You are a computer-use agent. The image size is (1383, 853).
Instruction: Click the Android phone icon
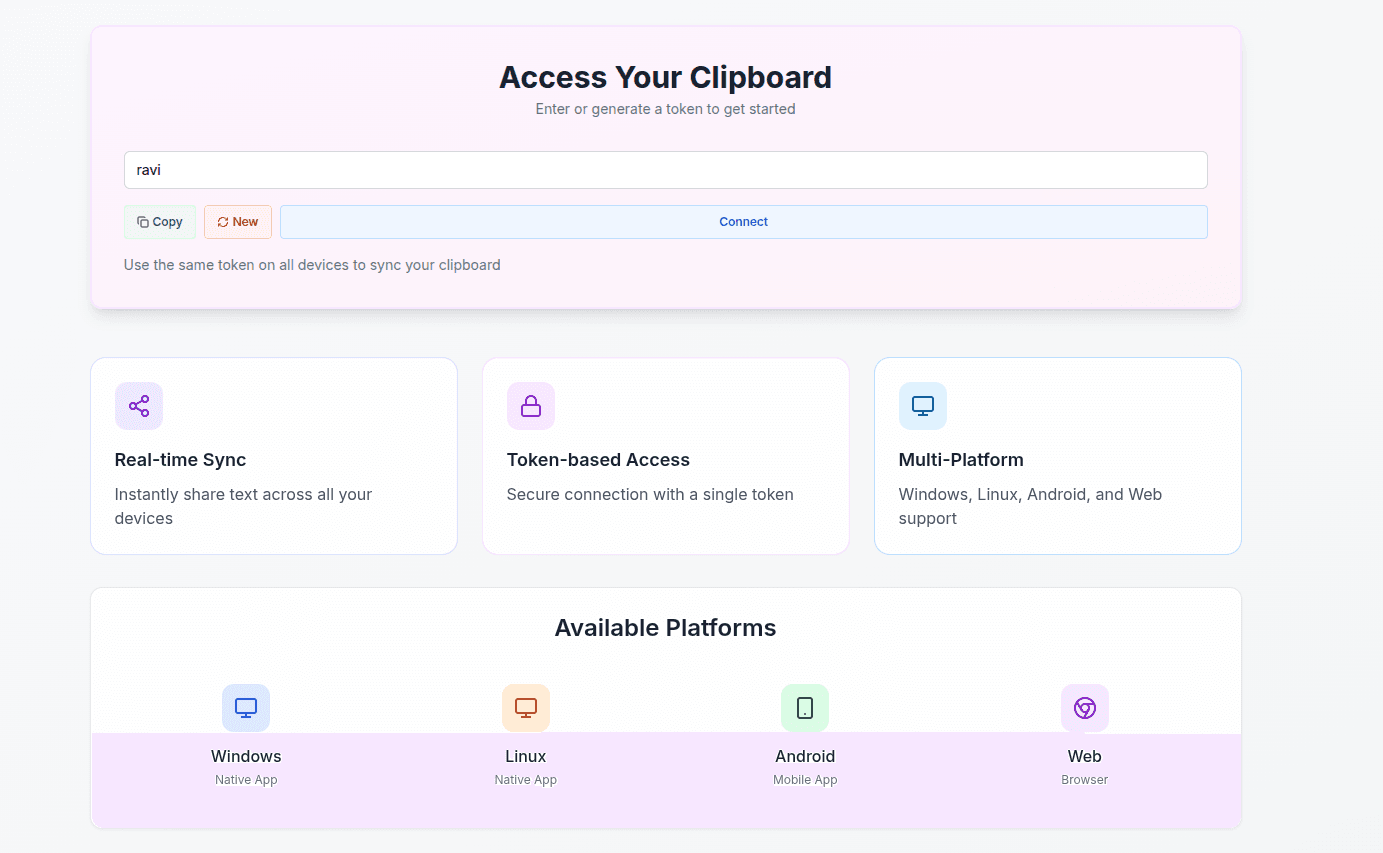(x=805, y=708)
